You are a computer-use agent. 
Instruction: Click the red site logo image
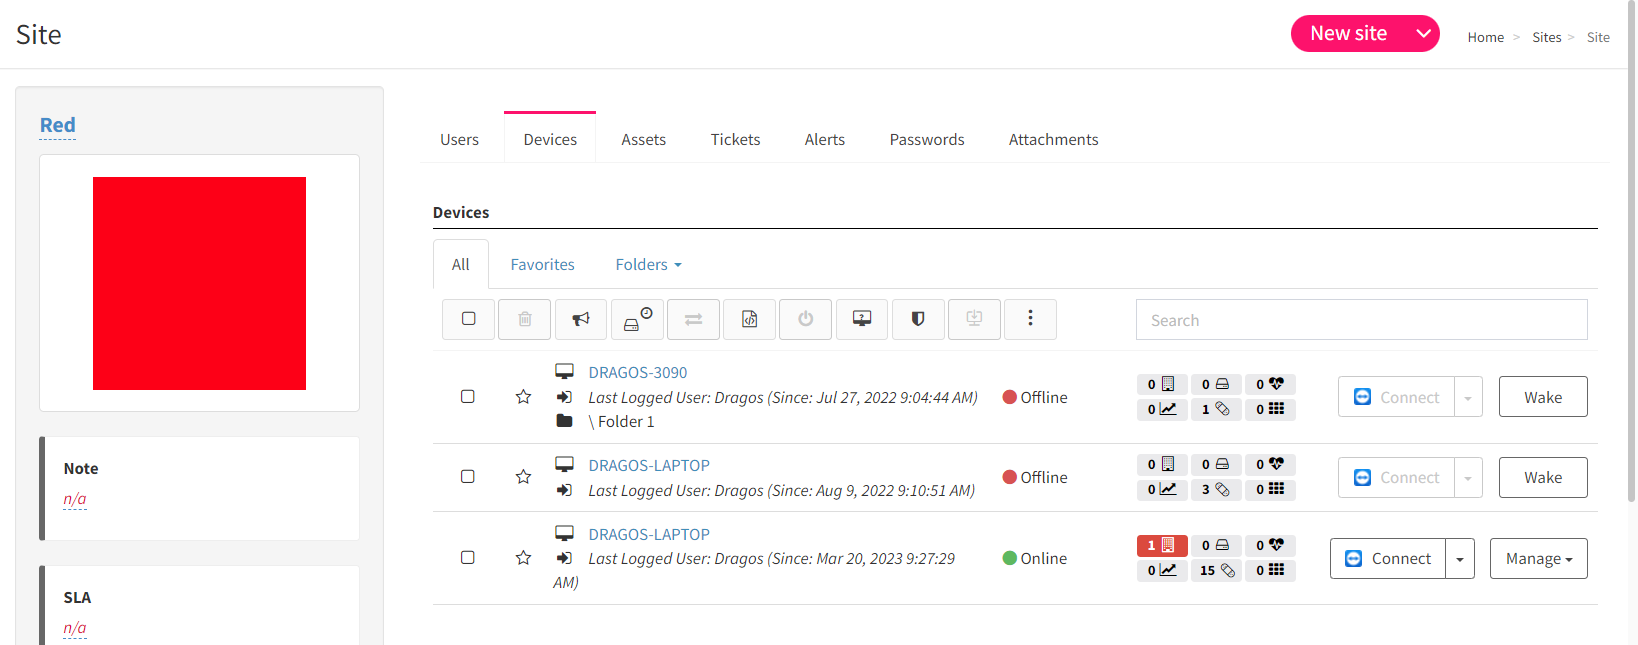tap(199, 283)
